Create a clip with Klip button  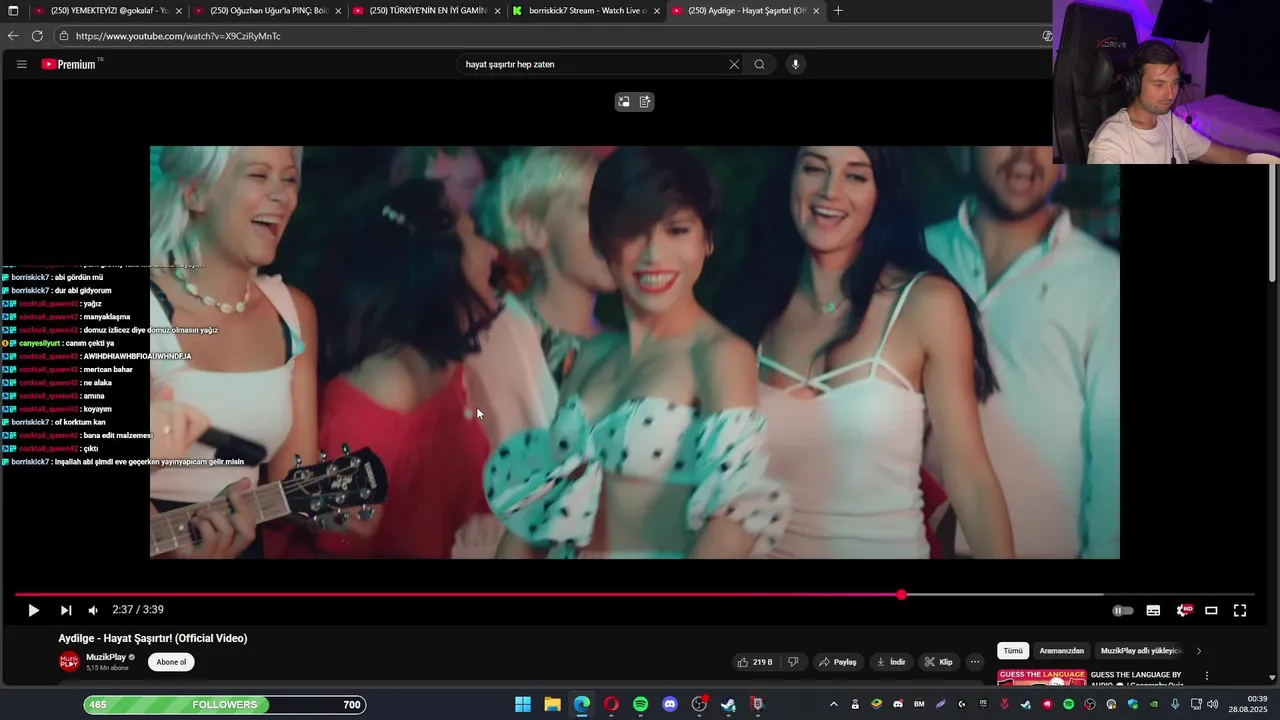[x=938, y=662]
